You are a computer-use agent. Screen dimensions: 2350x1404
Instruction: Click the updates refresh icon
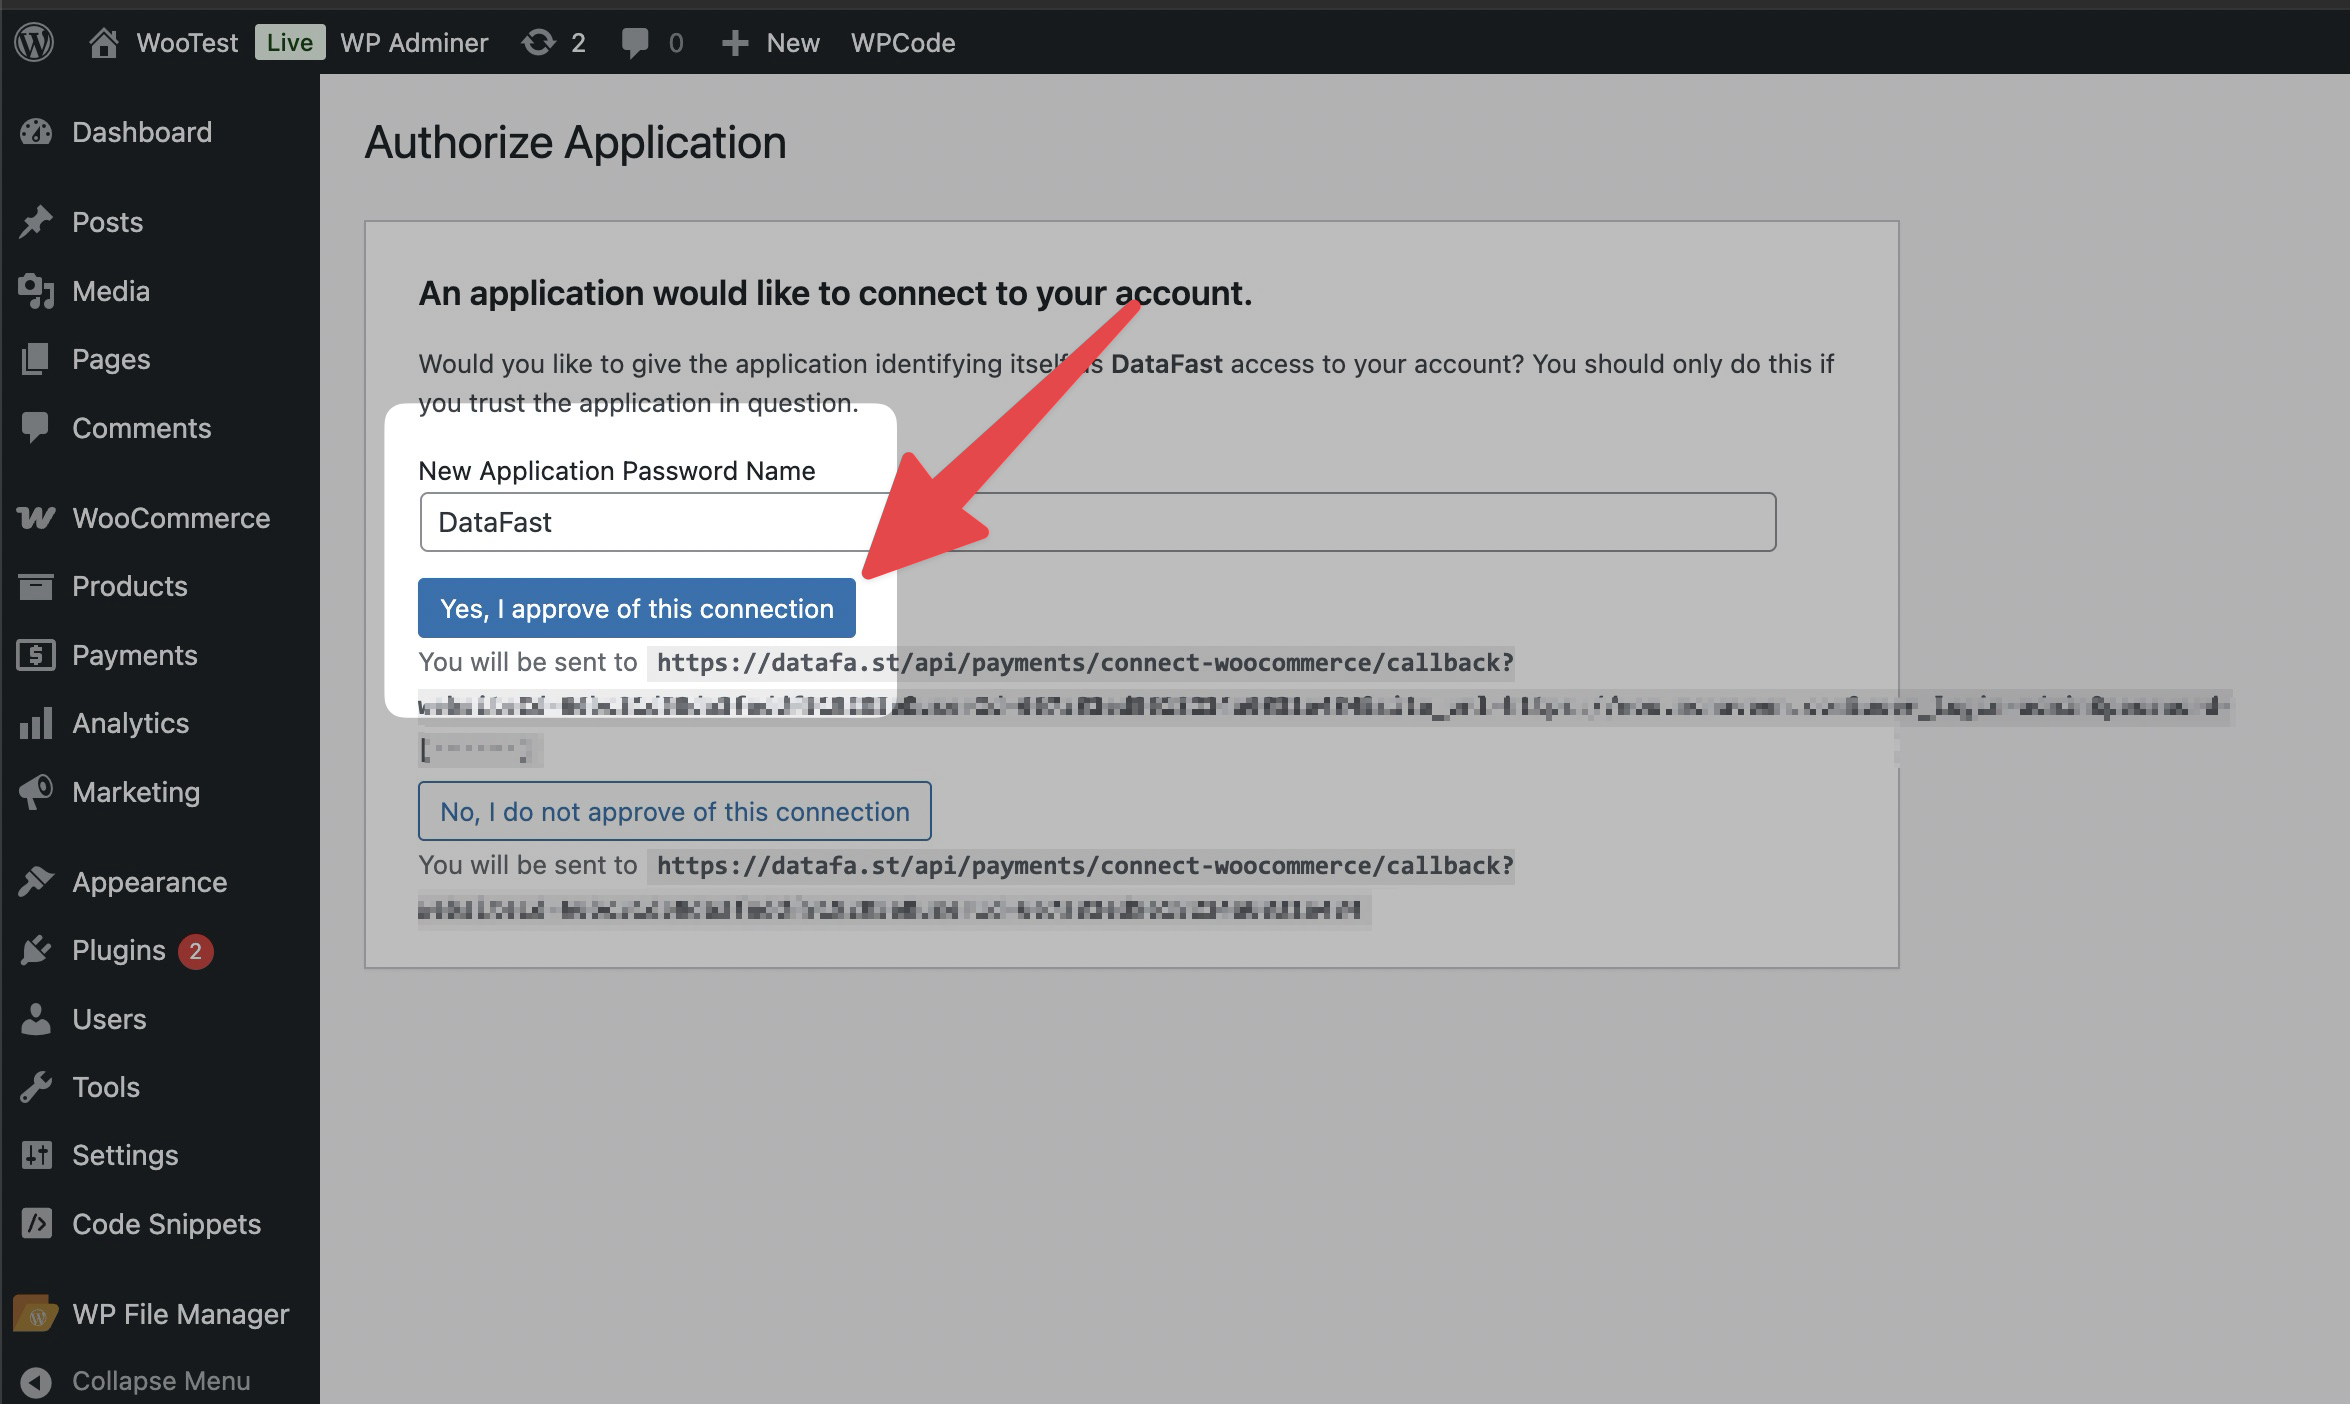(x=538, y=42)
